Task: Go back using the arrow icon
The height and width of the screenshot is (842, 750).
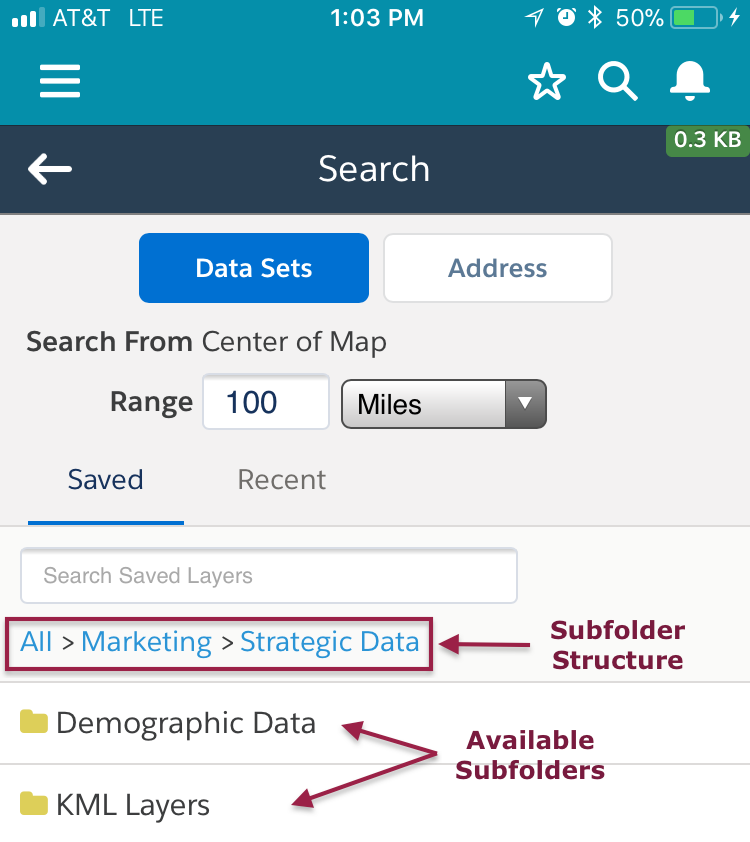Action: point(49,169)
